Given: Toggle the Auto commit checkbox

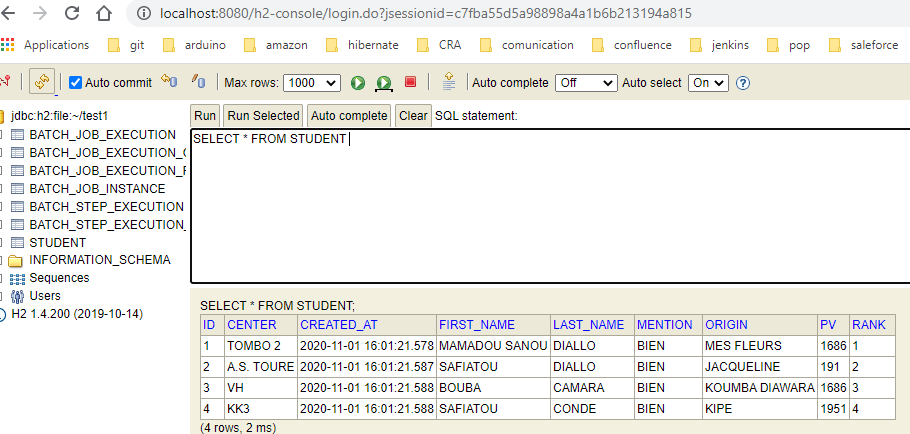Looking at the screenshot, I should coord(75,82).
